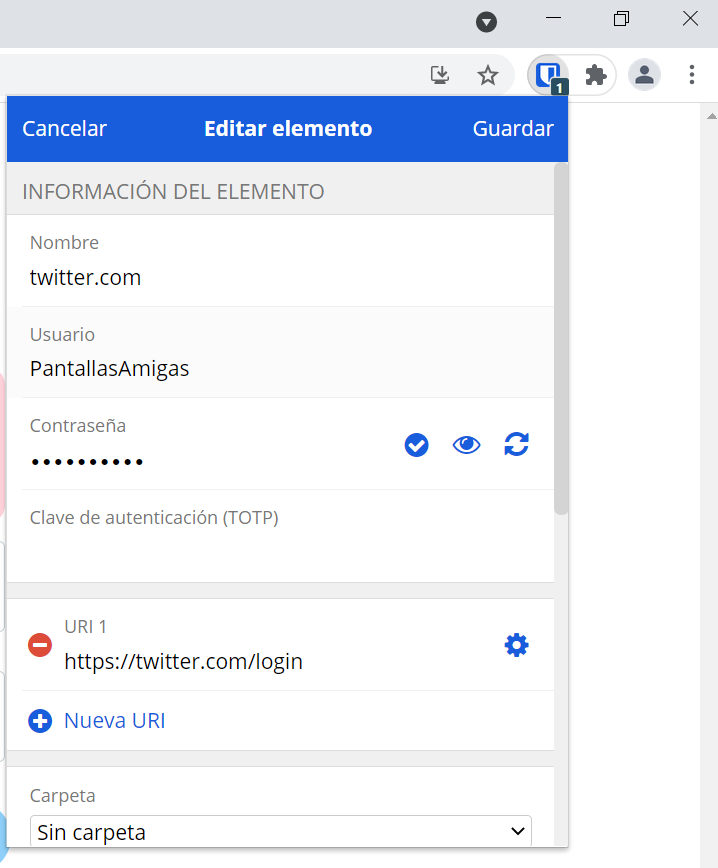
Task: Click the circular down-arrow icon in title bar
Action: coord(486,22)
